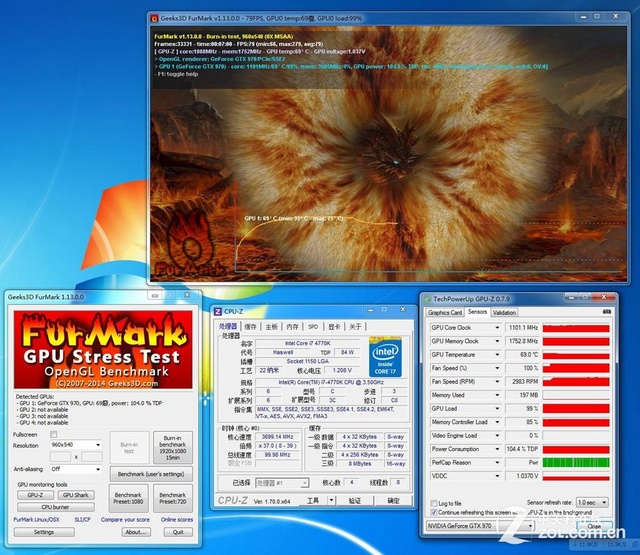640x555 pixels.
Task: Maximize the FurMark render window
Action: click(x=597, y=17)
